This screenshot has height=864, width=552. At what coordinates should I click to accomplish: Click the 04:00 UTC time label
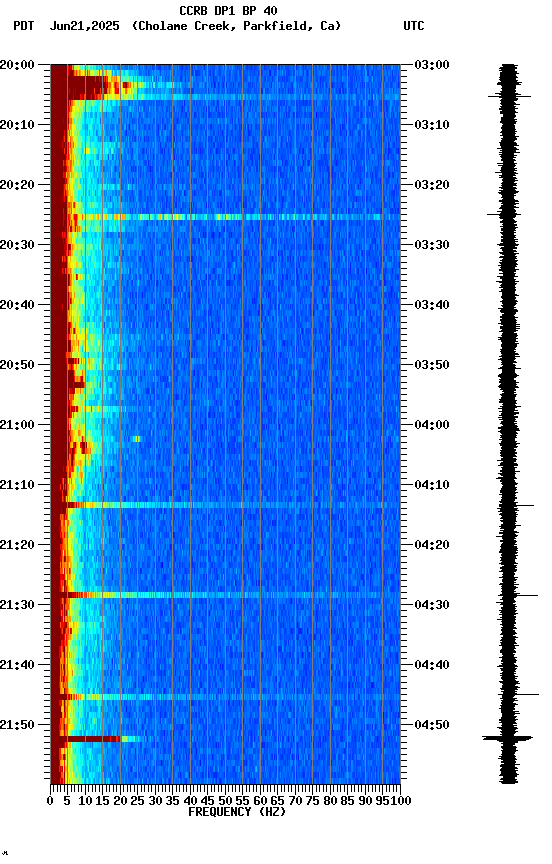(x=432, y=425)
